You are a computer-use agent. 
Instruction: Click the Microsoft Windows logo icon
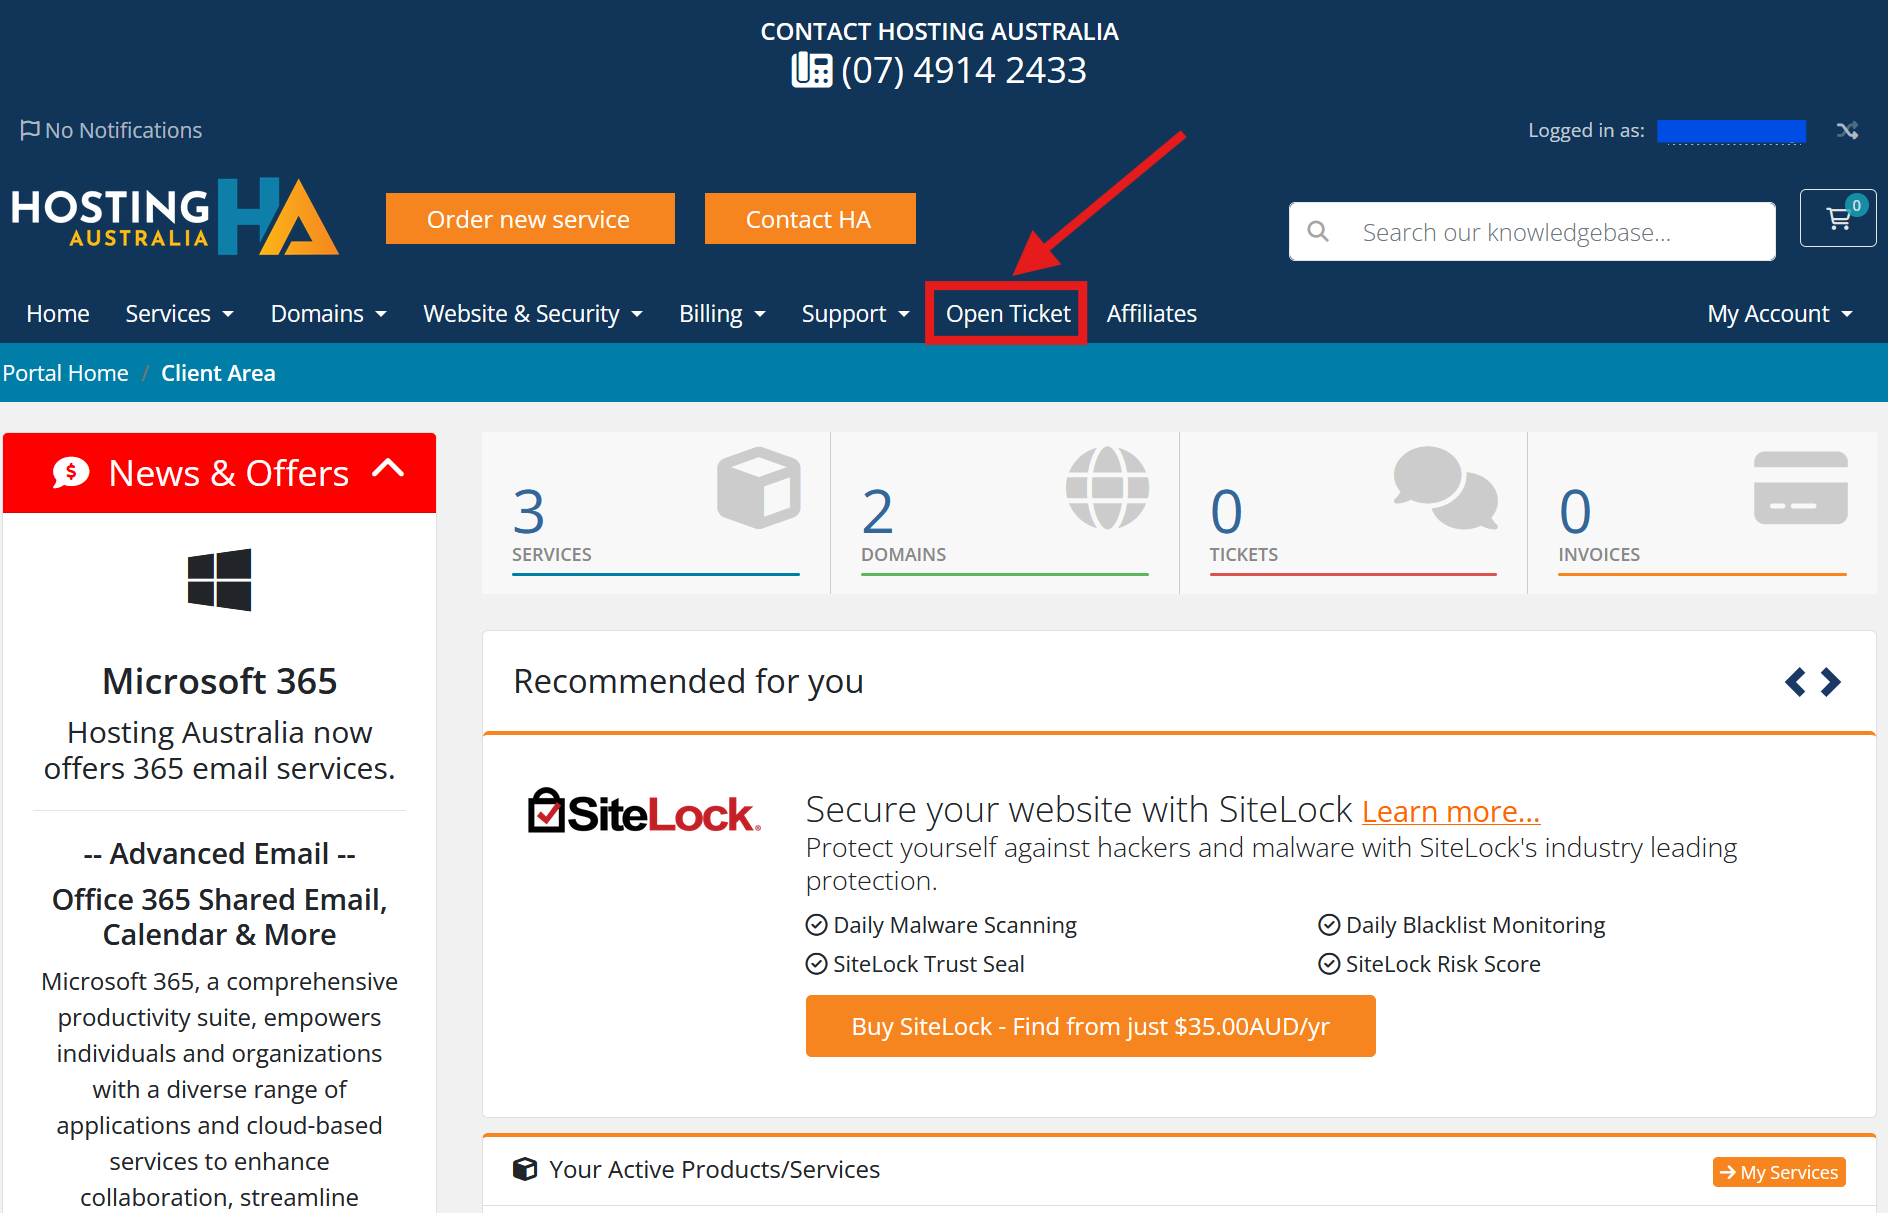click(x=219, y=579)
